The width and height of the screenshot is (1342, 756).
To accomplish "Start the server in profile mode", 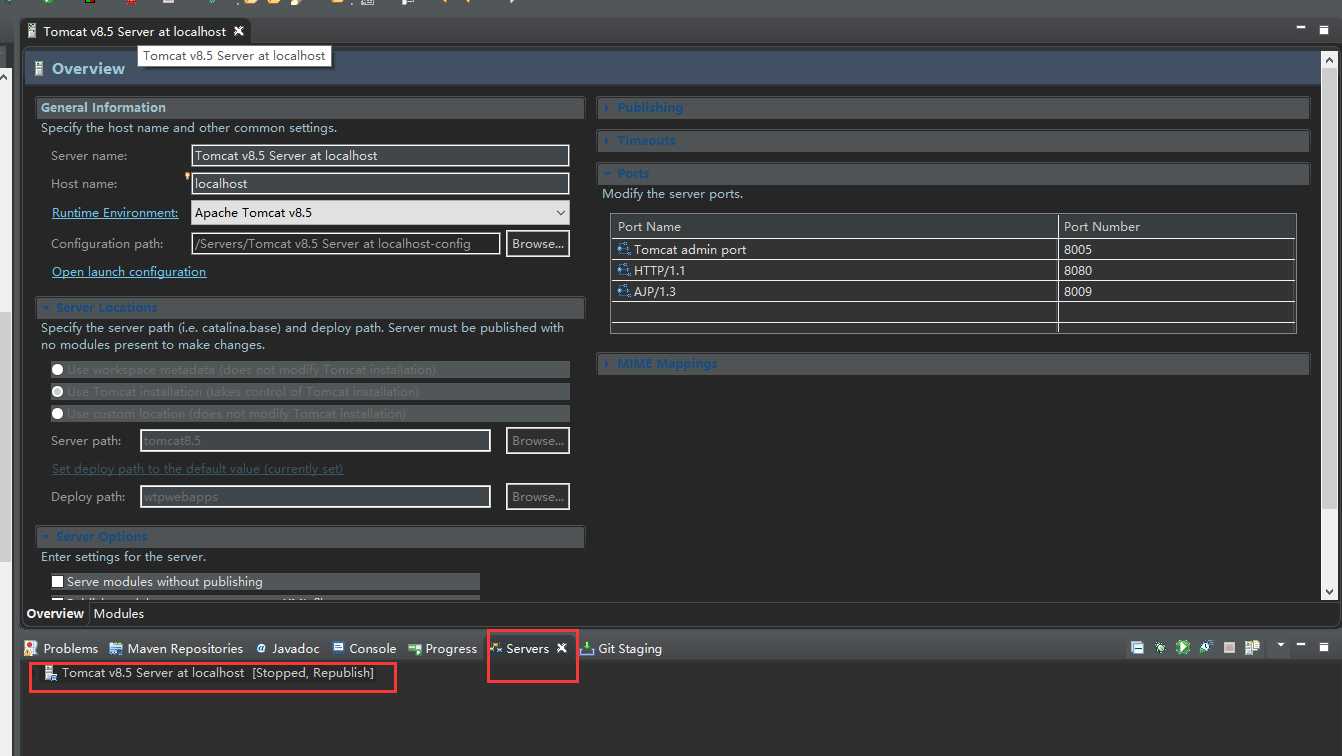I will [x=1206, y=648].
